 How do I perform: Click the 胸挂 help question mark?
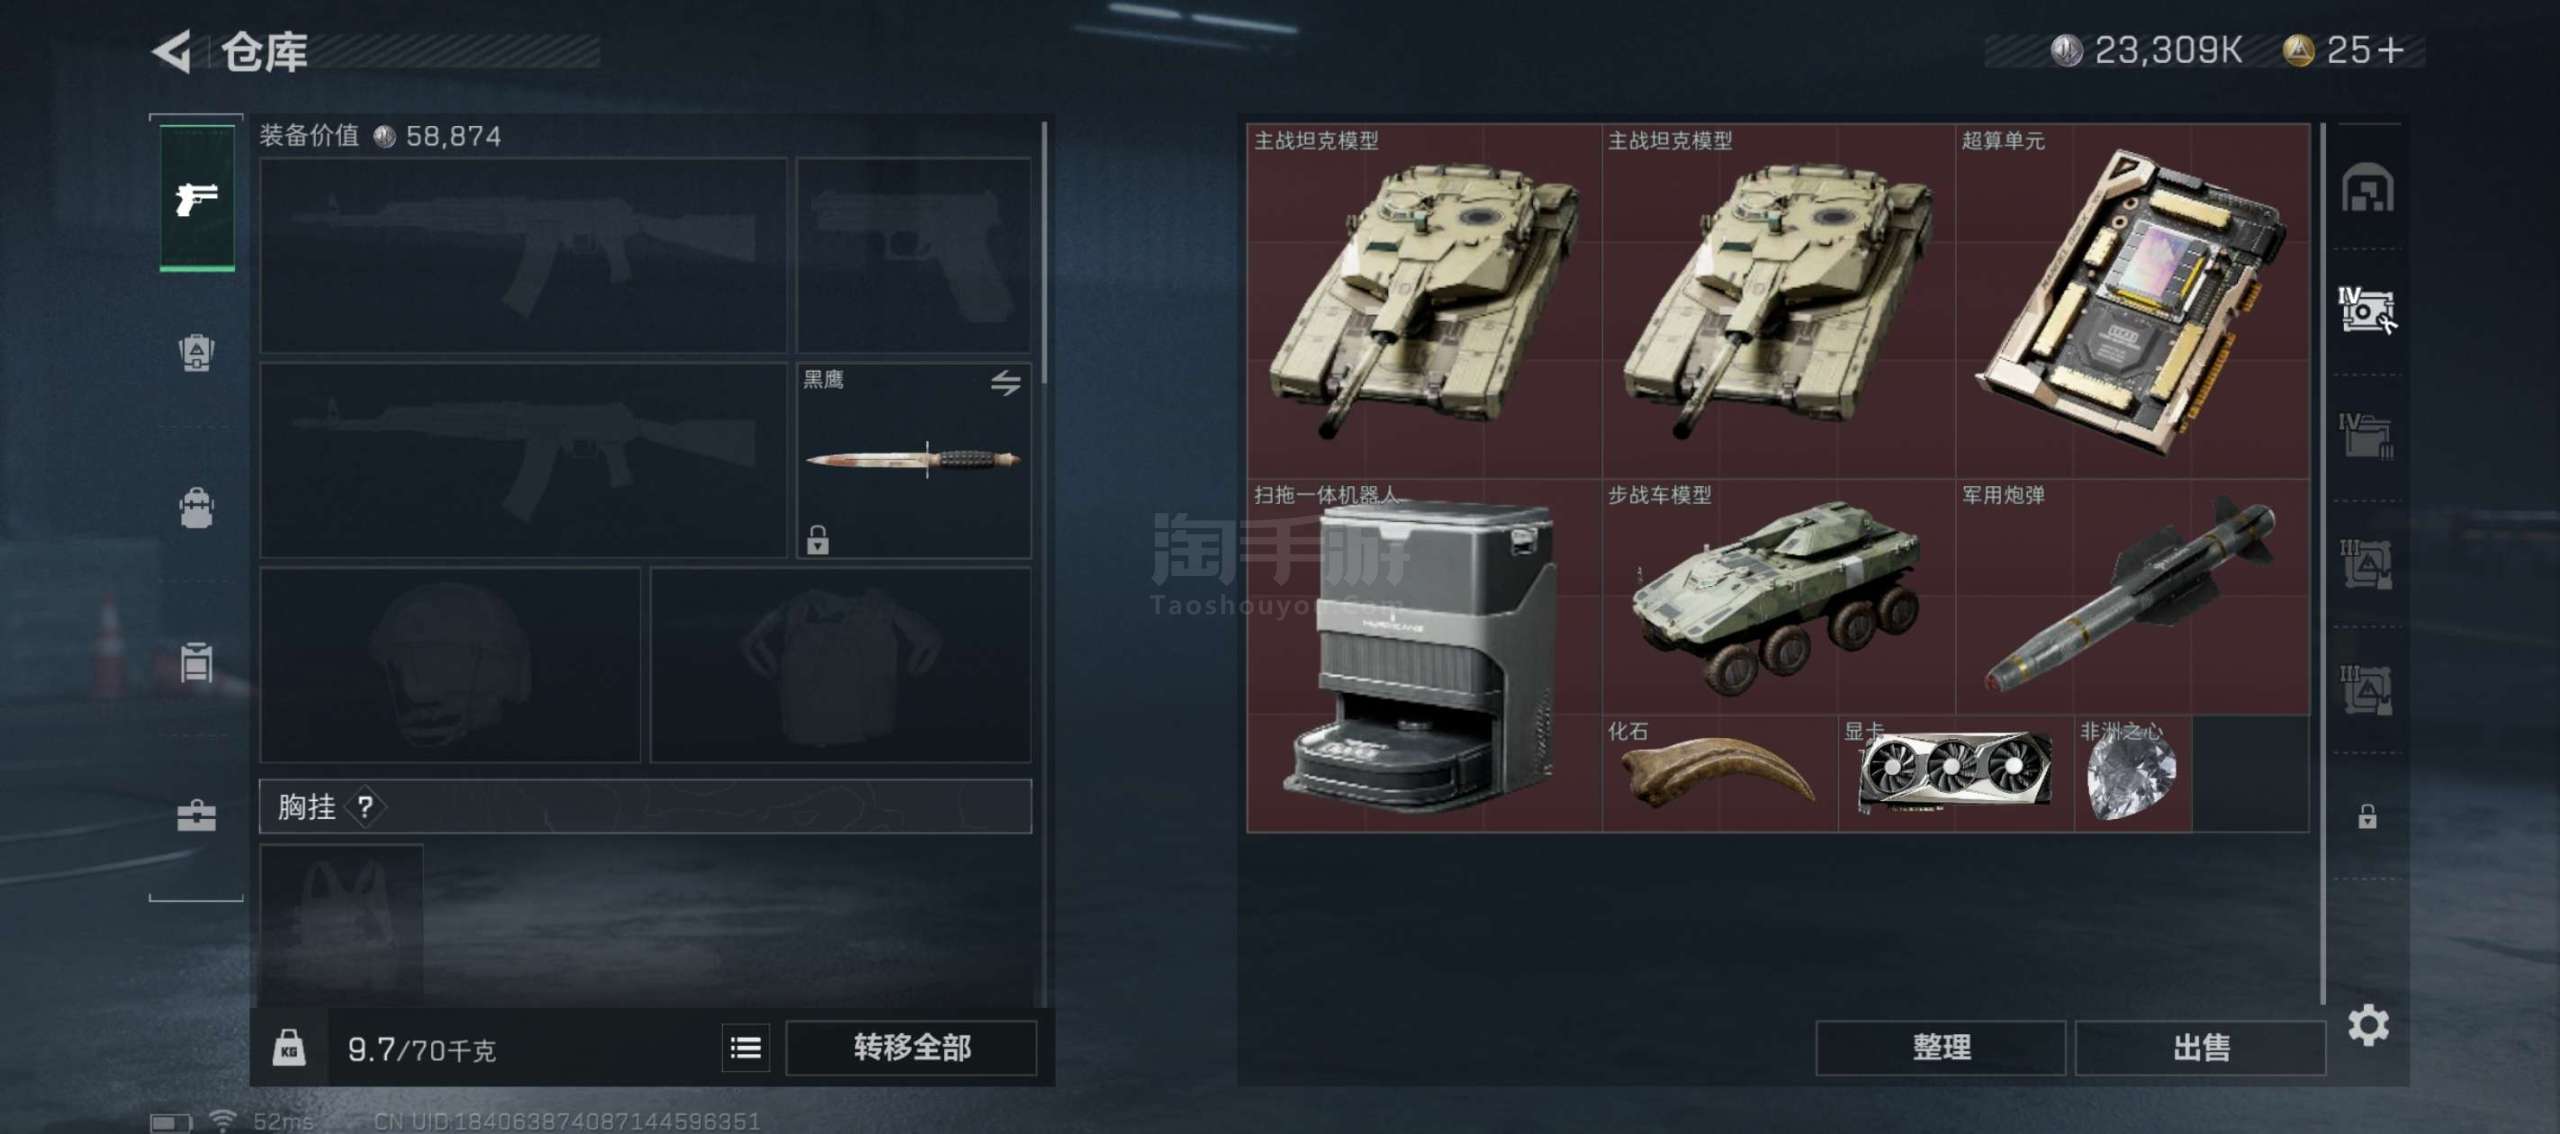click(365, 807)
